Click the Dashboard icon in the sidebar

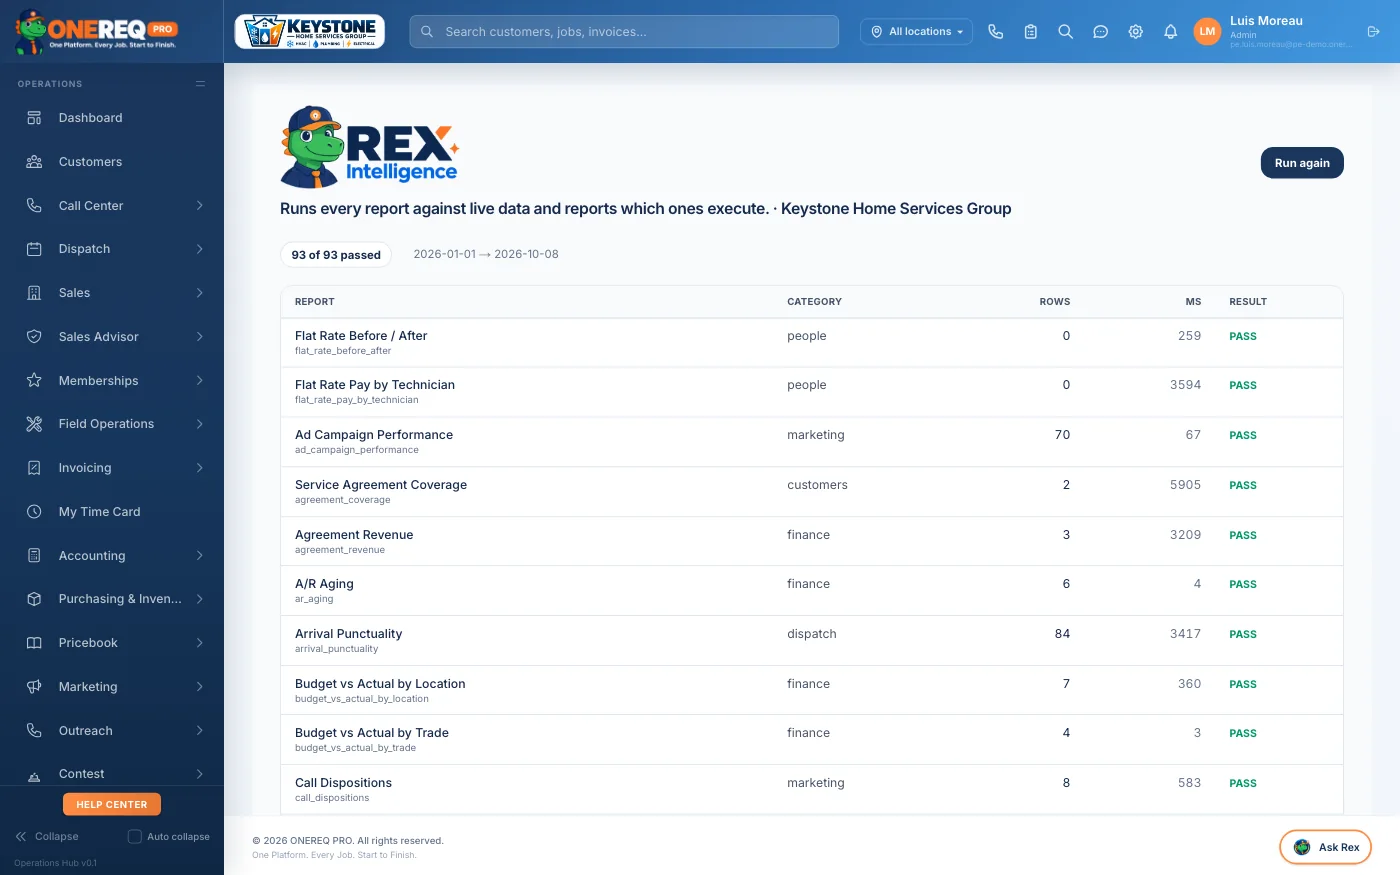(x=34, y=118)
